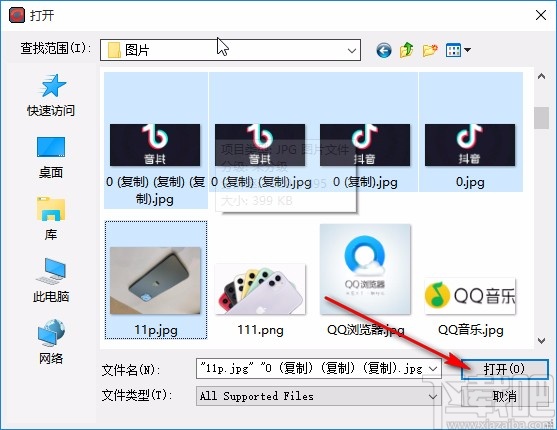Click the scrollbar up arrow

541,76
